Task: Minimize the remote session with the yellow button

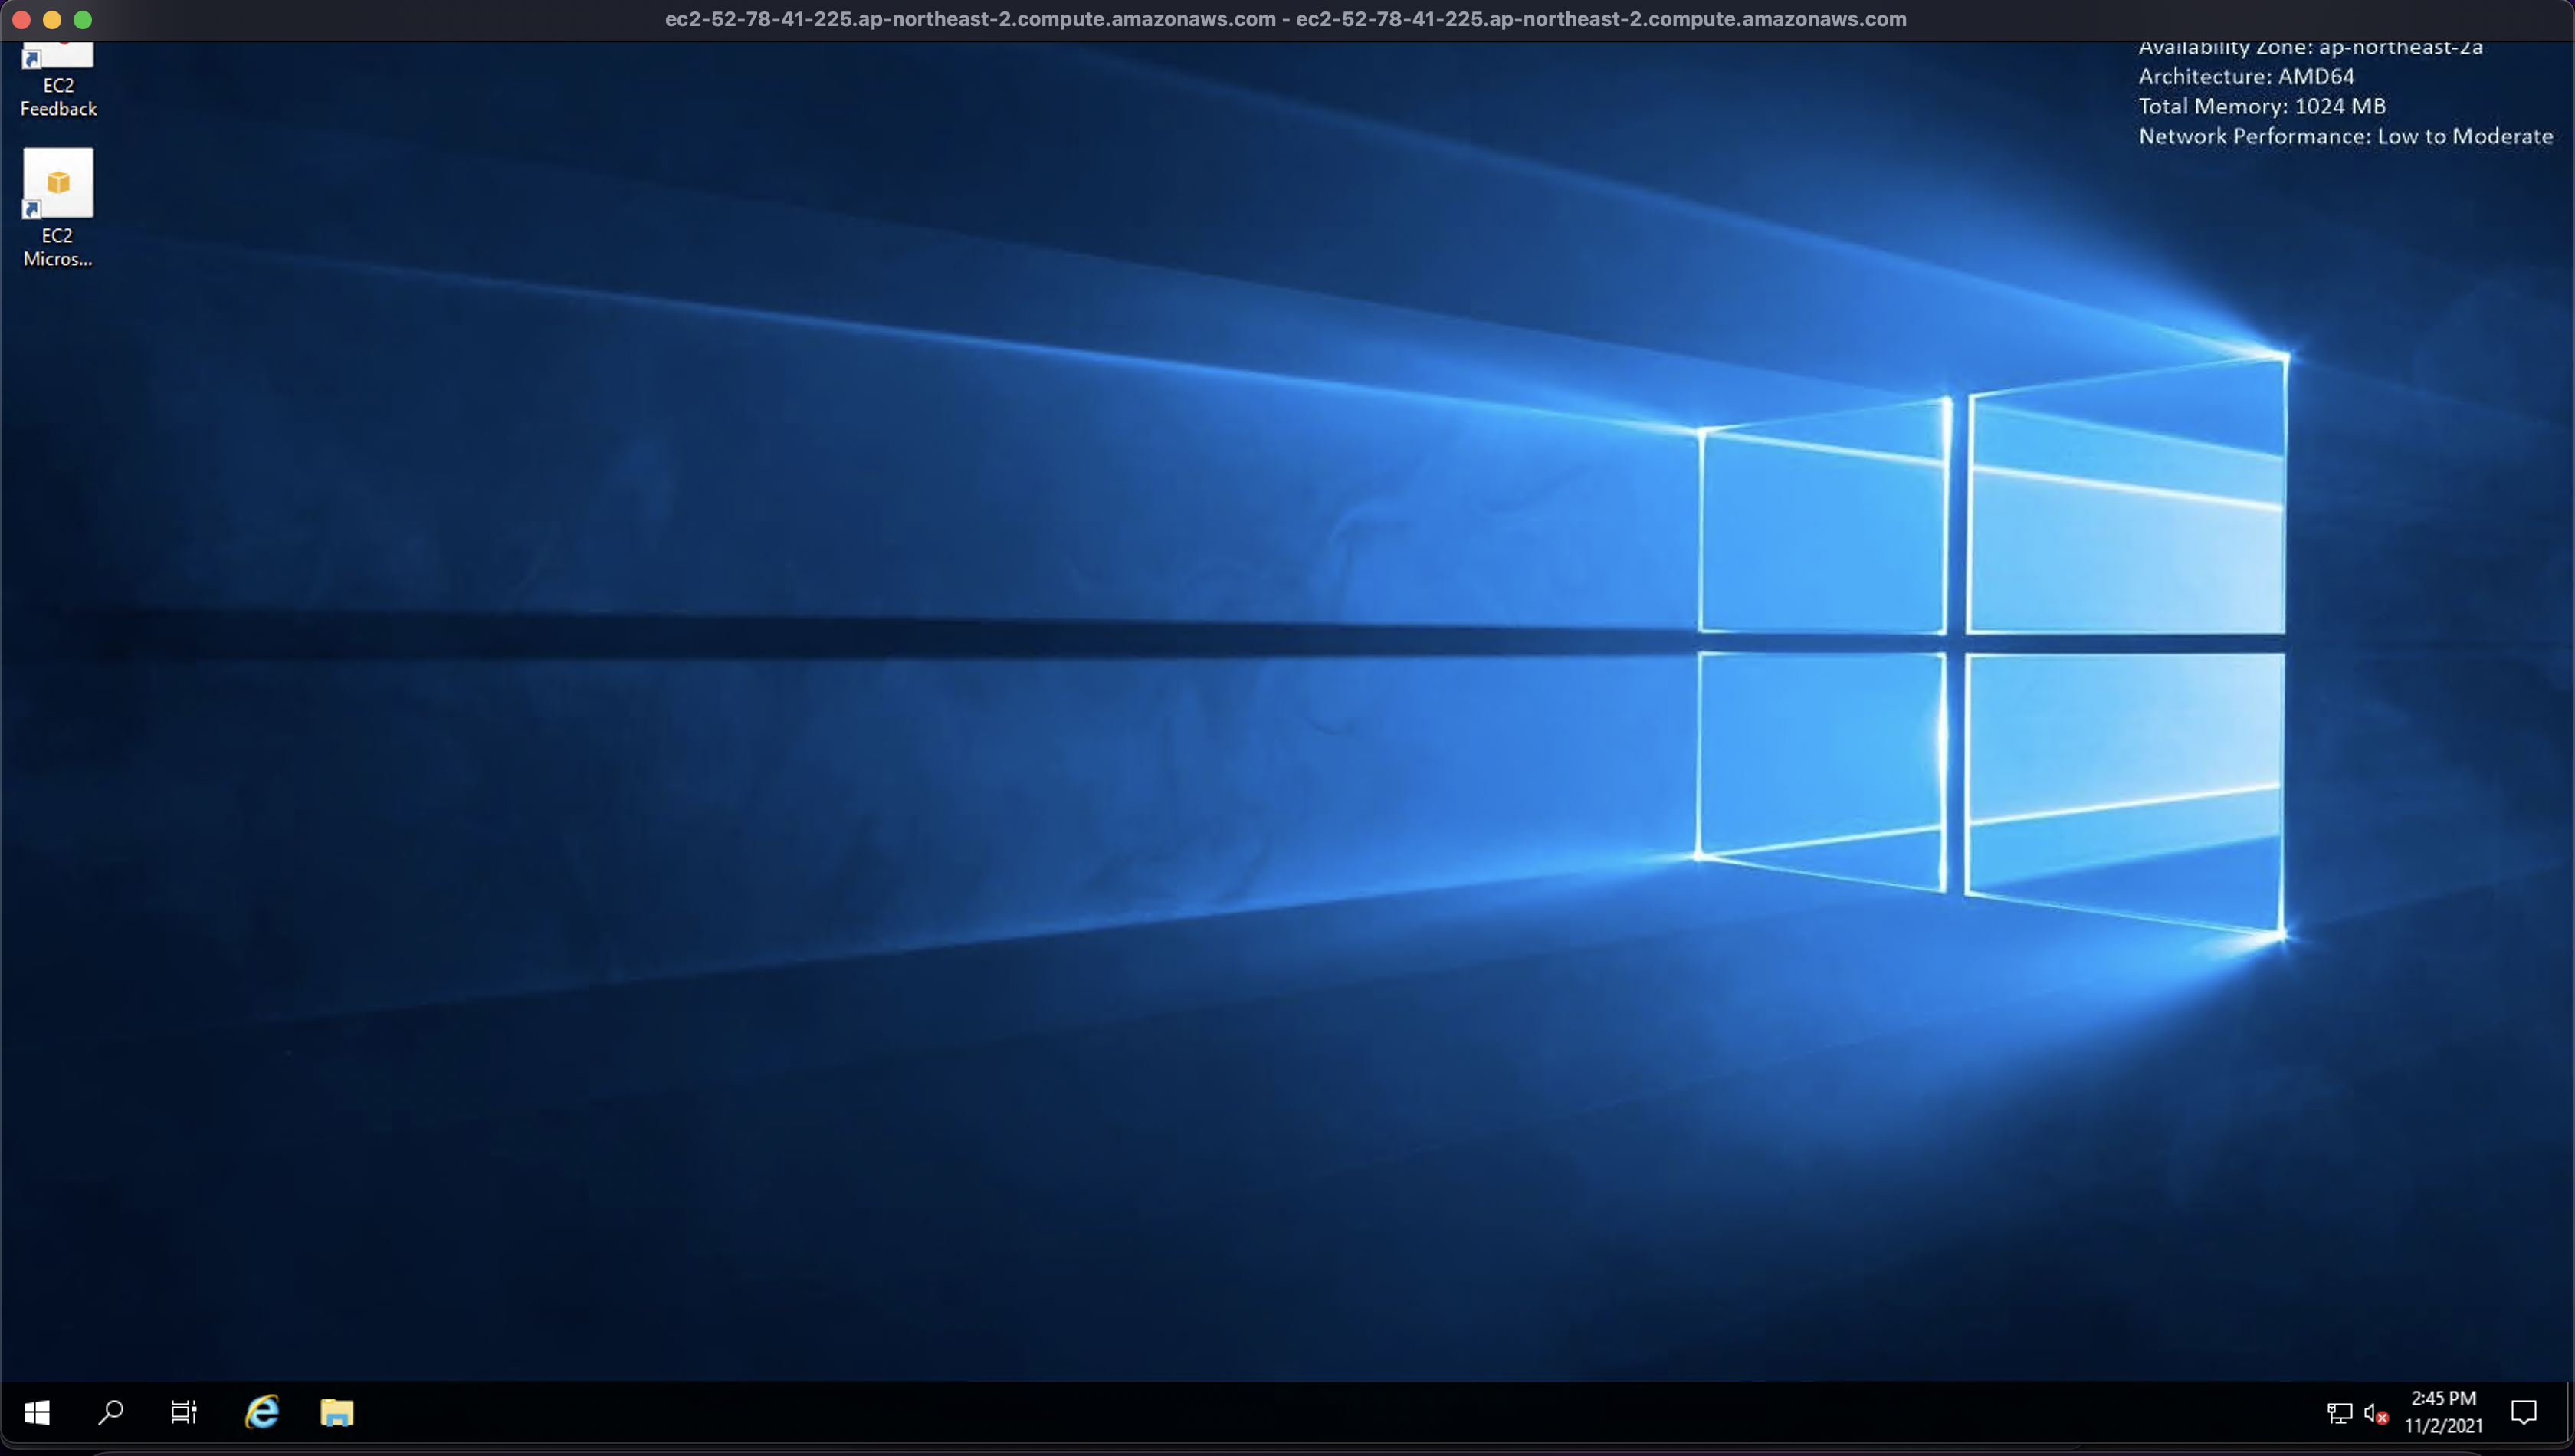Action: (x=52, y=19)
